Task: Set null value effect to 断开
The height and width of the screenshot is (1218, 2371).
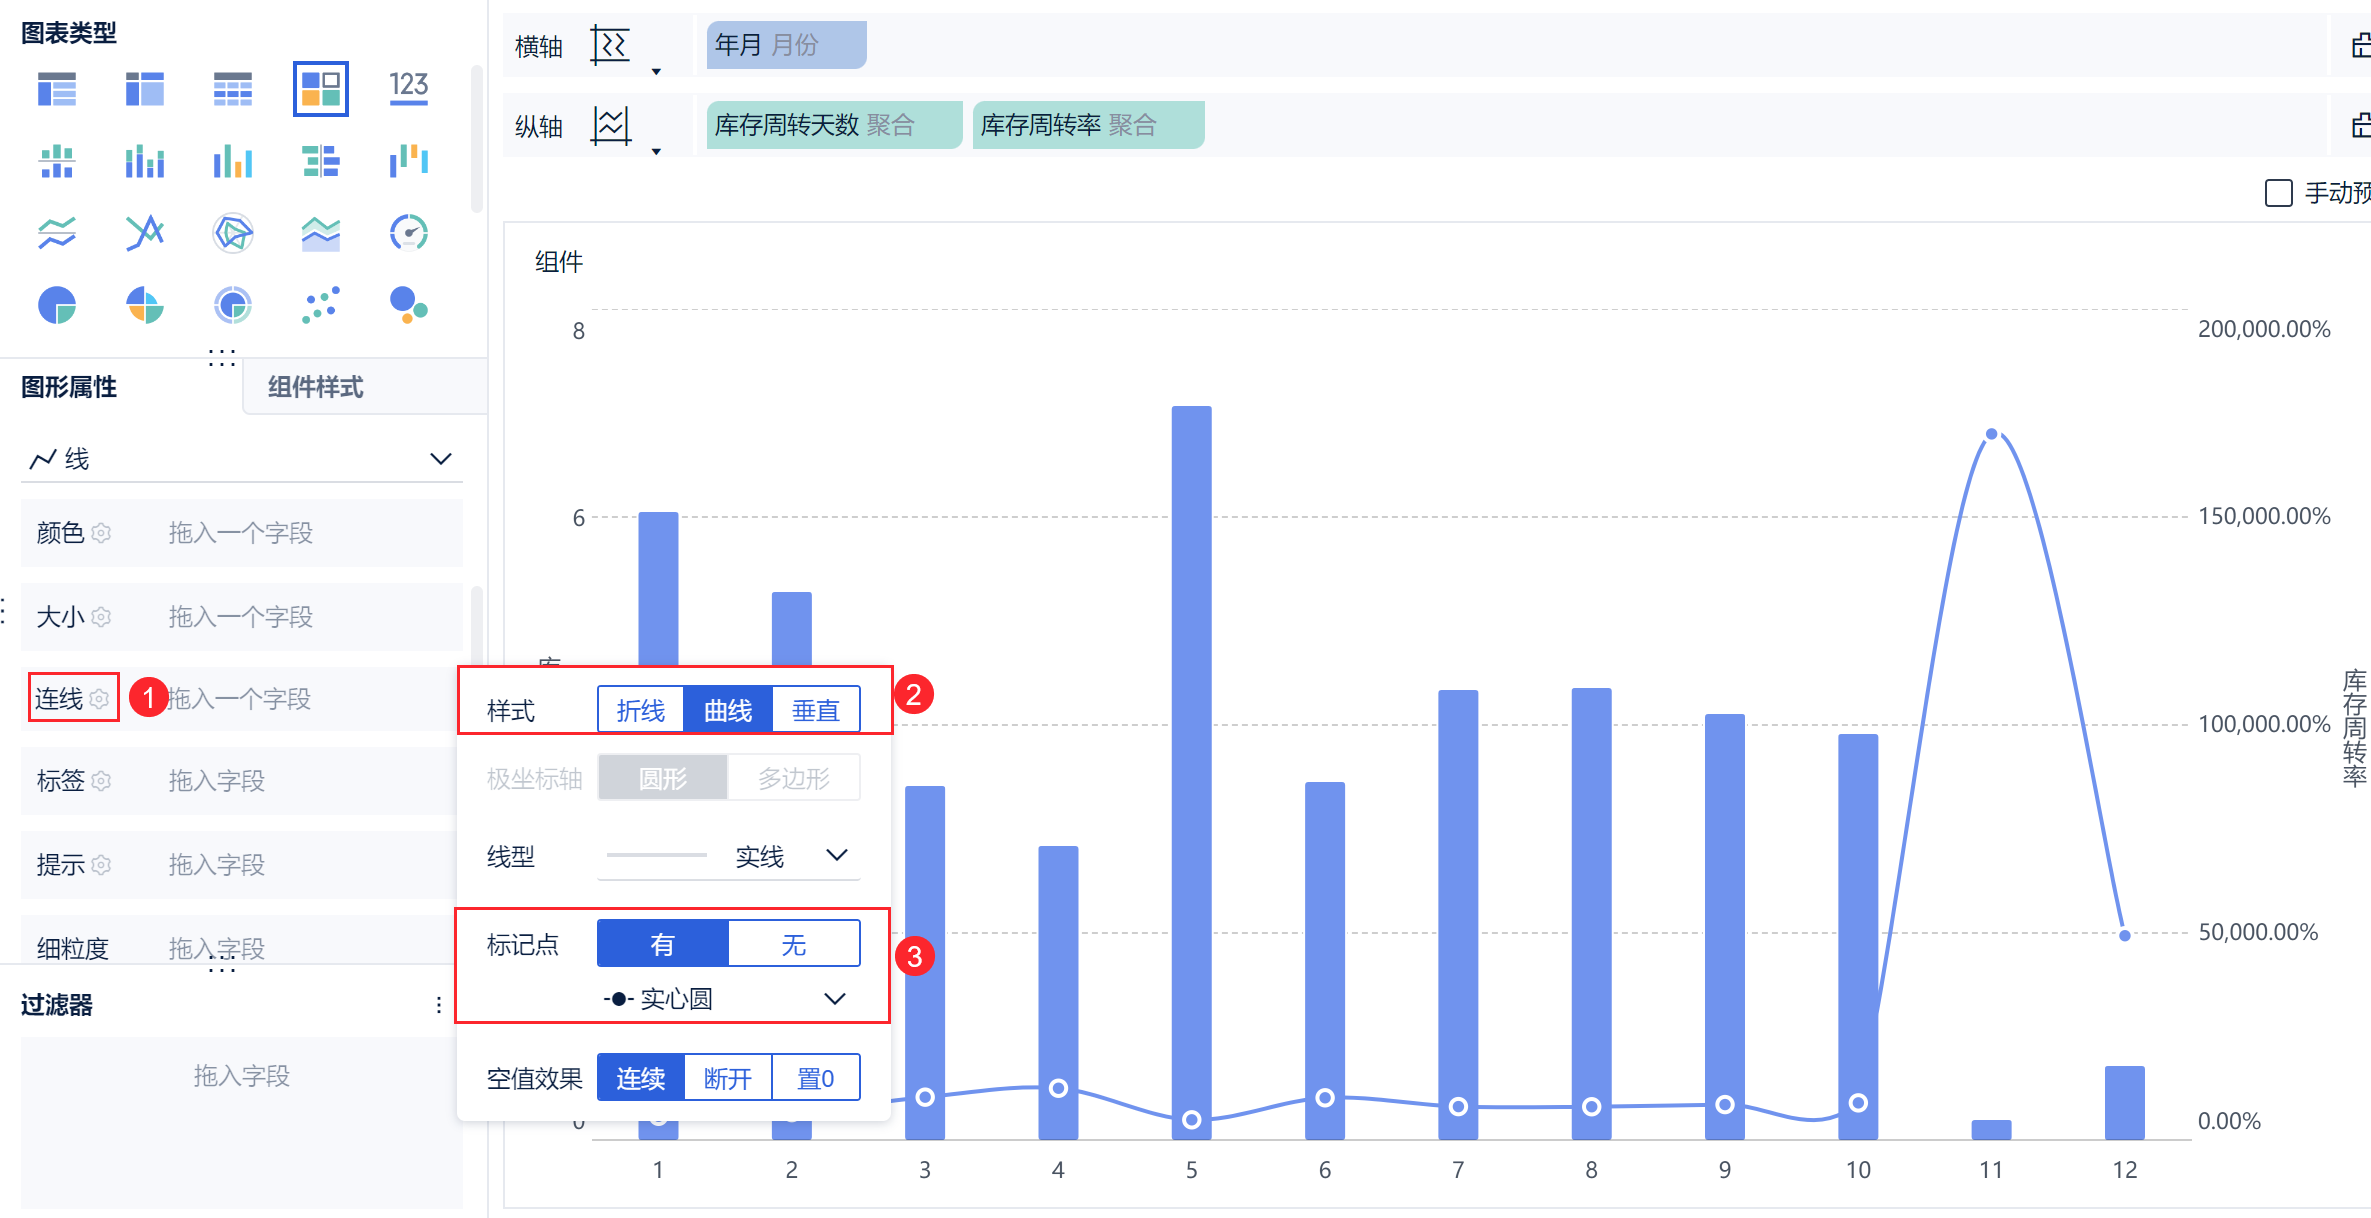Action: 728,1078
